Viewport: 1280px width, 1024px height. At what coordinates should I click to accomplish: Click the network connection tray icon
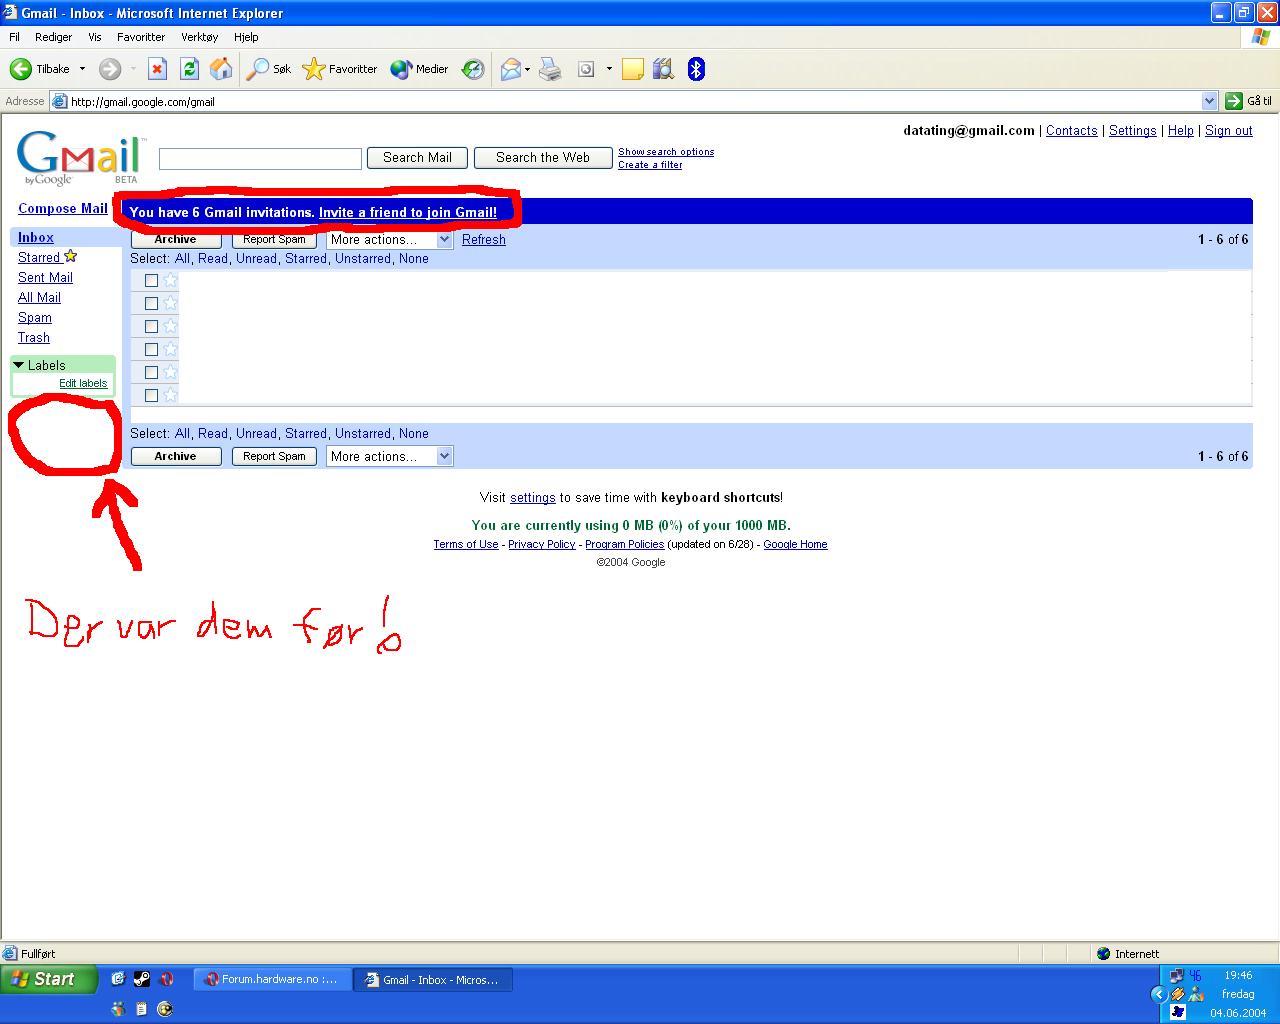(1177, 976)
